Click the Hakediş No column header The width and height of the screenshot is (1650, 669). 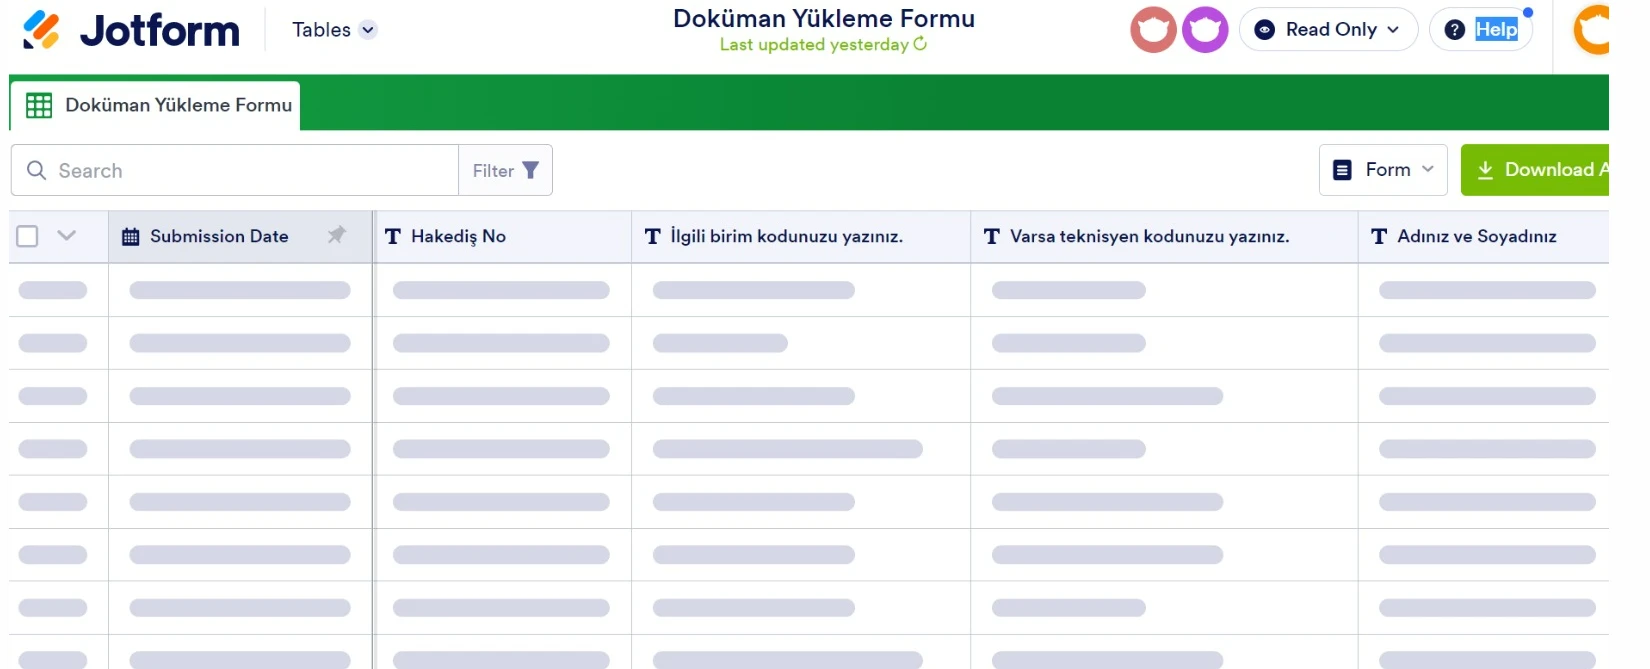(503, 236)
